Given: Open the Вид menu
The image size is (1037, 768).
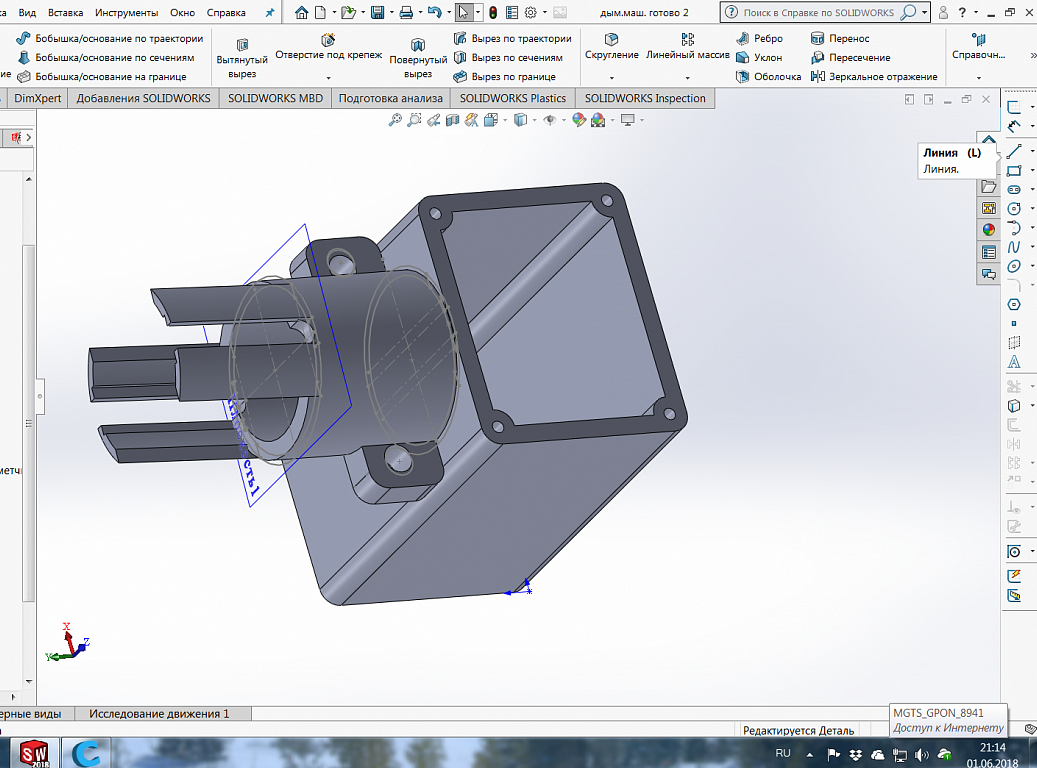Looking at the screenshot, I should (27, 13).
